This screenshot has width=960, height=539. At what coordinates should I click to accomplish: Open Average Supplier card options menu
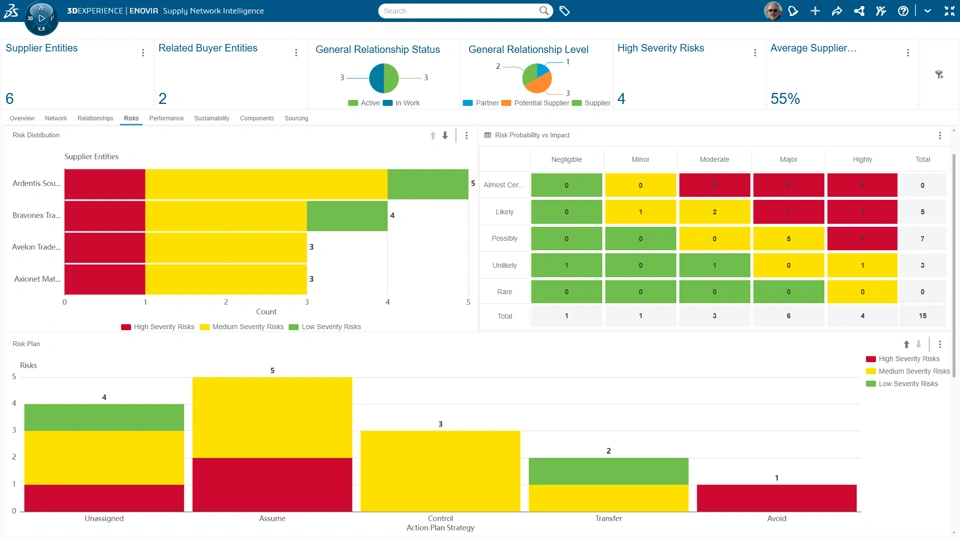[908, 53]
